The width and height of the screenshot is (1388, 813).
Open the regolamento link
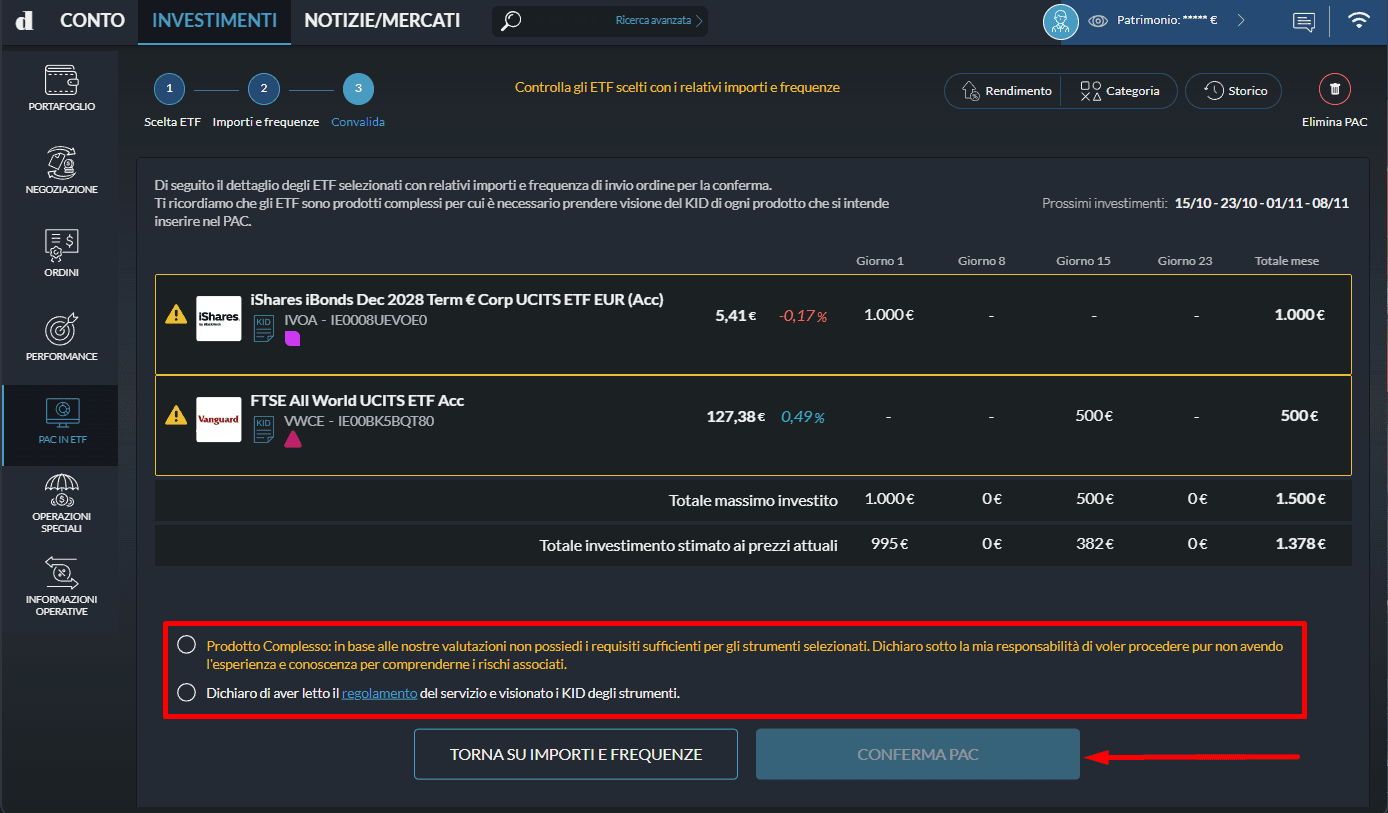(379, 692)
